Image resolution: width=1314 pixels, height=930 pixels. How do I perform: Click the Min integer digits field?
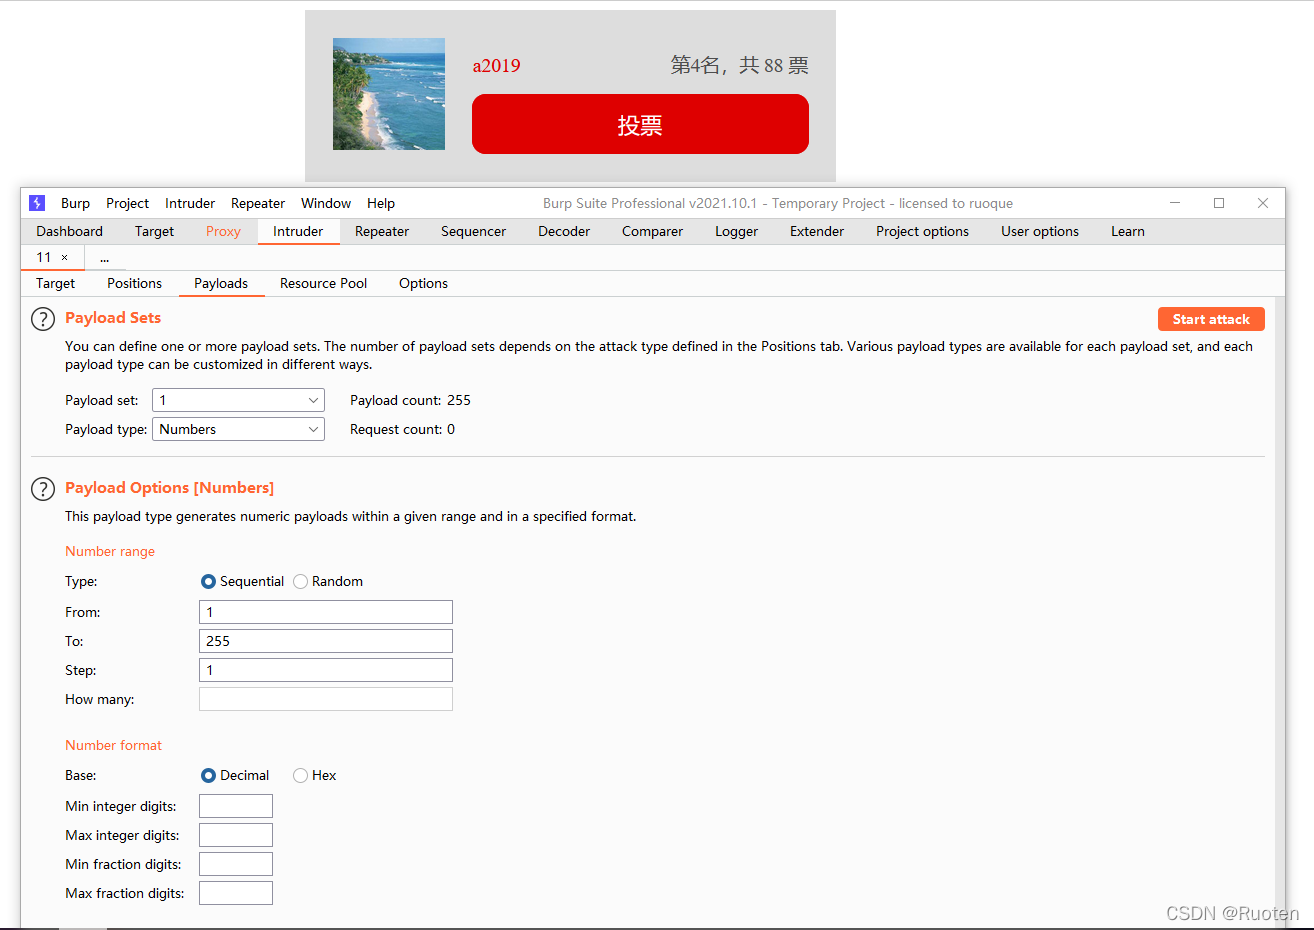236,806
